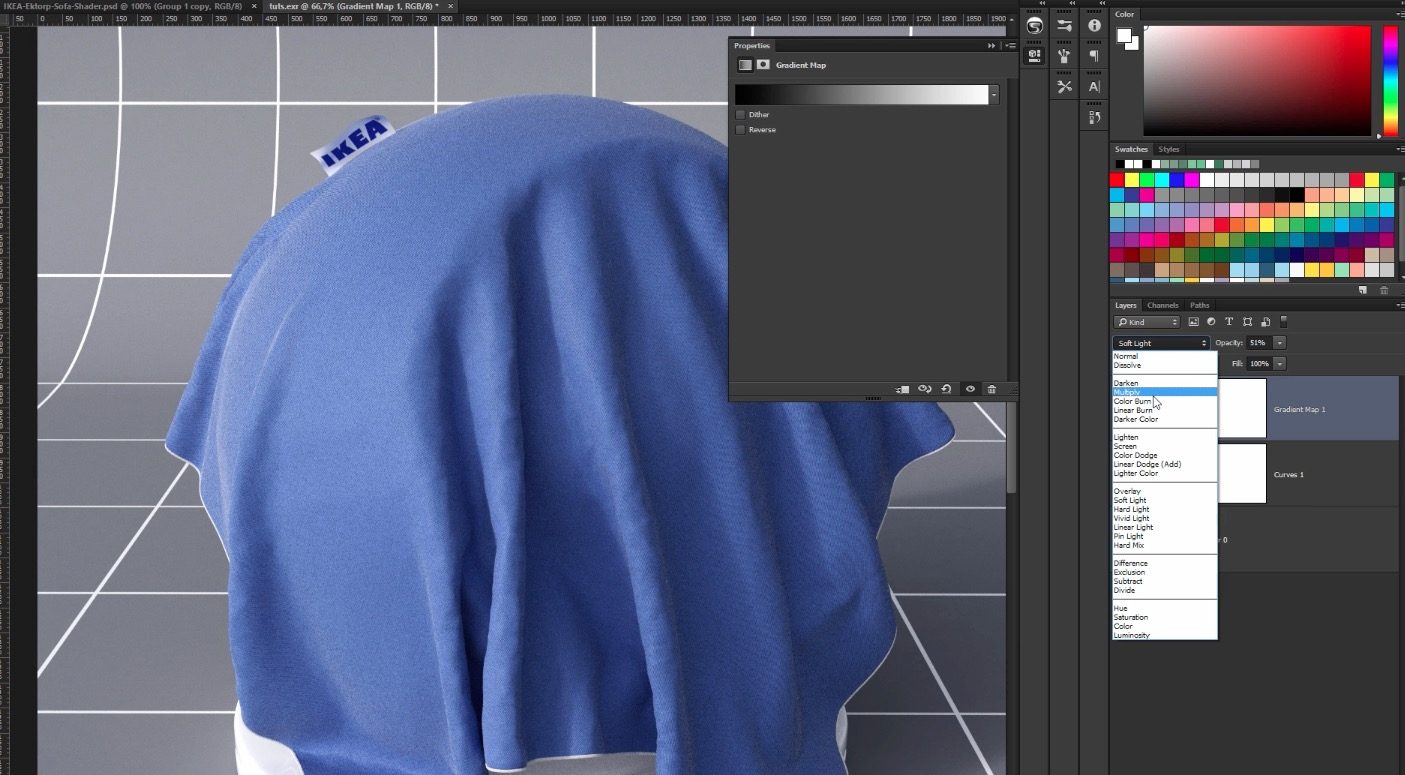Switch to the Styles tab
Image resolution: width=1405 pixels, height=775 pixels.
click(x=1169, y=149)
